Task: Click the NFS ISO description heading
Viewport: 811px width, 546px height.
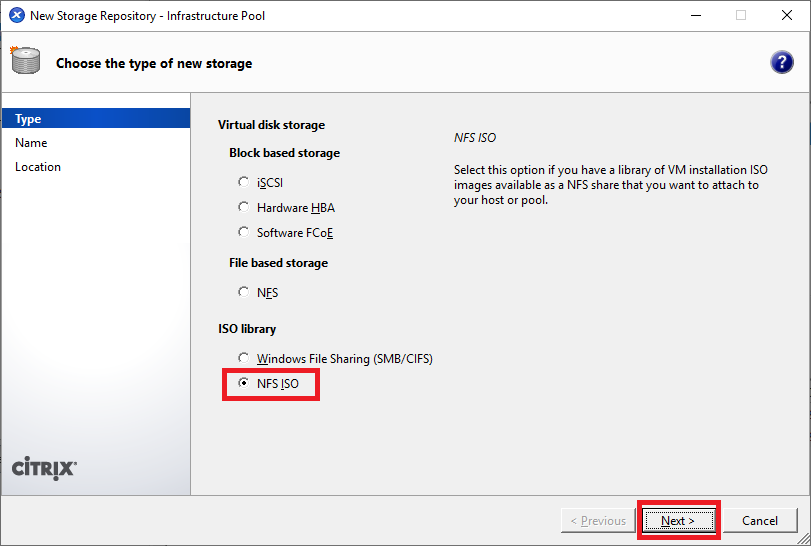Action: (x=475, y=137)
